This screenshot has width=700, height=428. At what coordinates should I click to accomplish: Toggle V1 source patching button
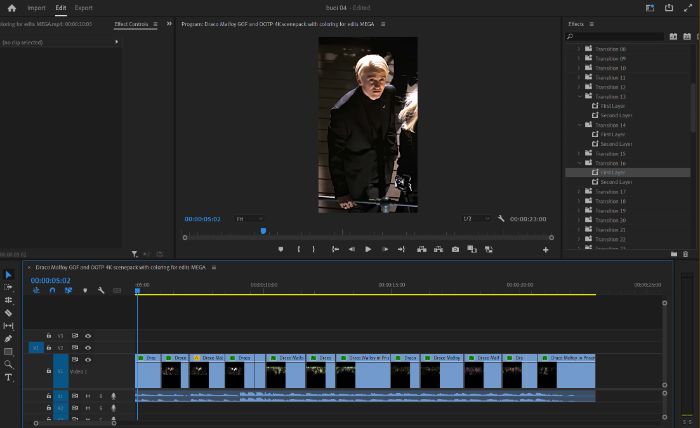[36, 348]
